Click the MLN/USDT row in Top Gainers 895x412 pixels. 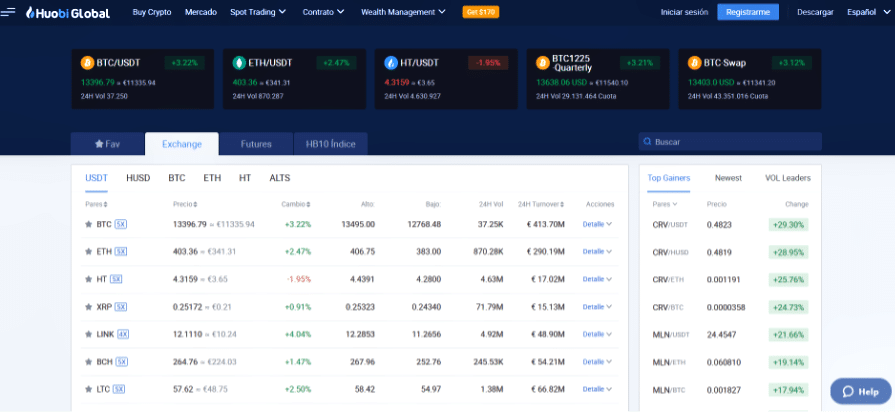click(x=730, y=335)
